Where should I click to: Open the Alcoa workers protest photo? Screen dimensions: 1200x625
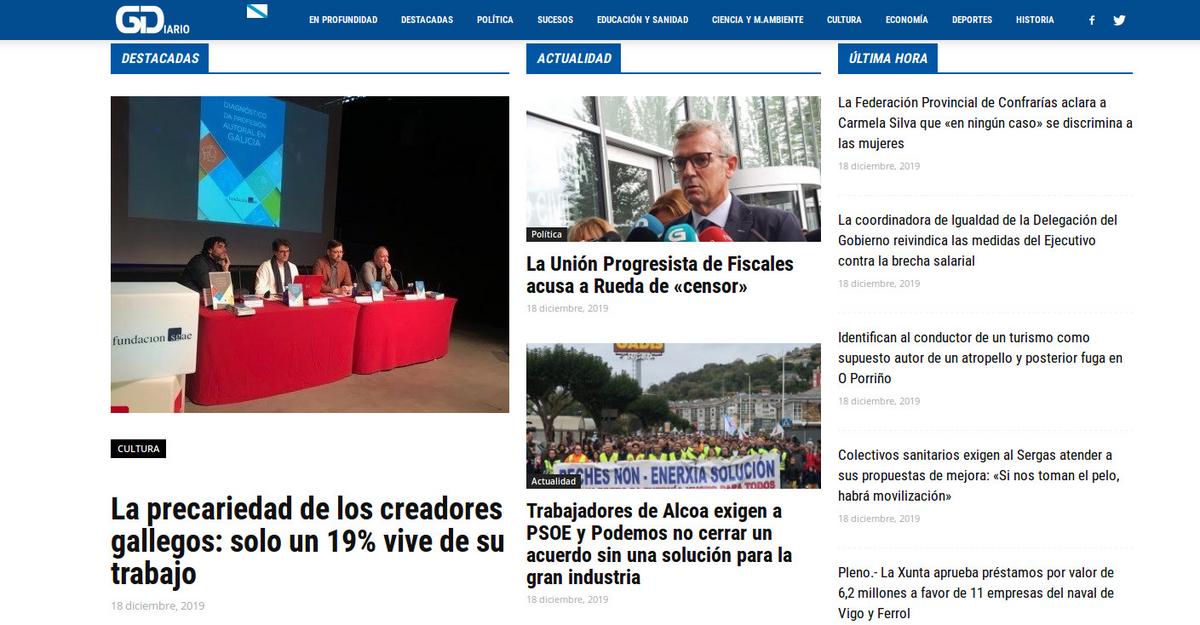tap(674, 416)
